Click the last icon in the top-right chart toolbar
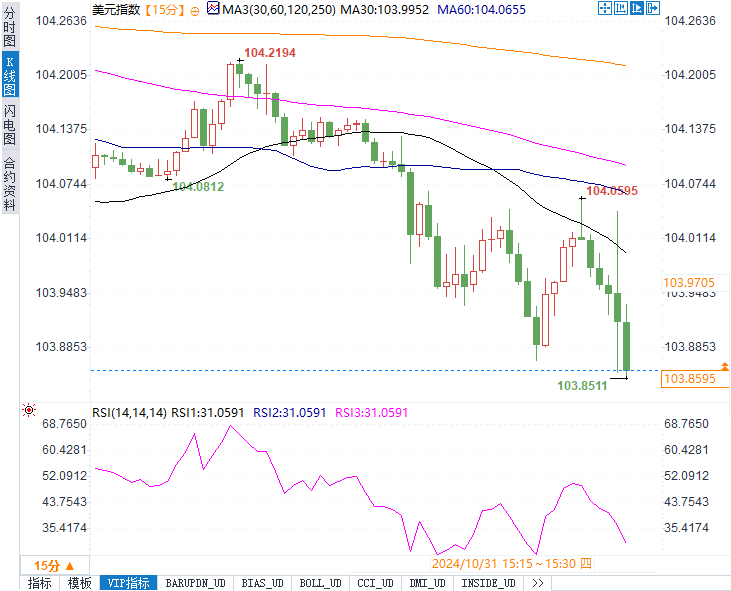731x591 pixels. (653, 8)
